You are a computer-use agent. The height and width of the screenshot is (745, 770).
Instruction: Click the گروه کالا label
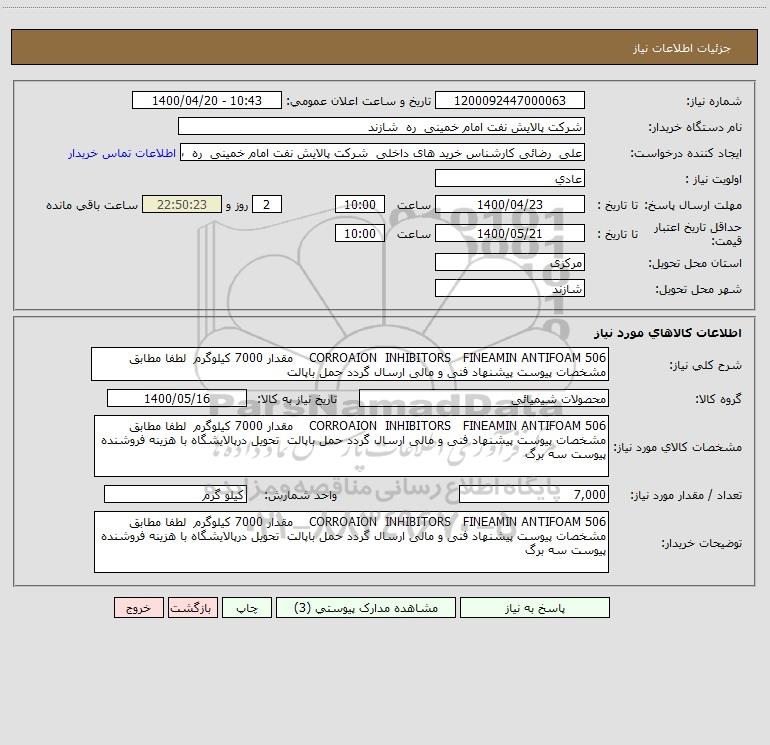[718, 399]
